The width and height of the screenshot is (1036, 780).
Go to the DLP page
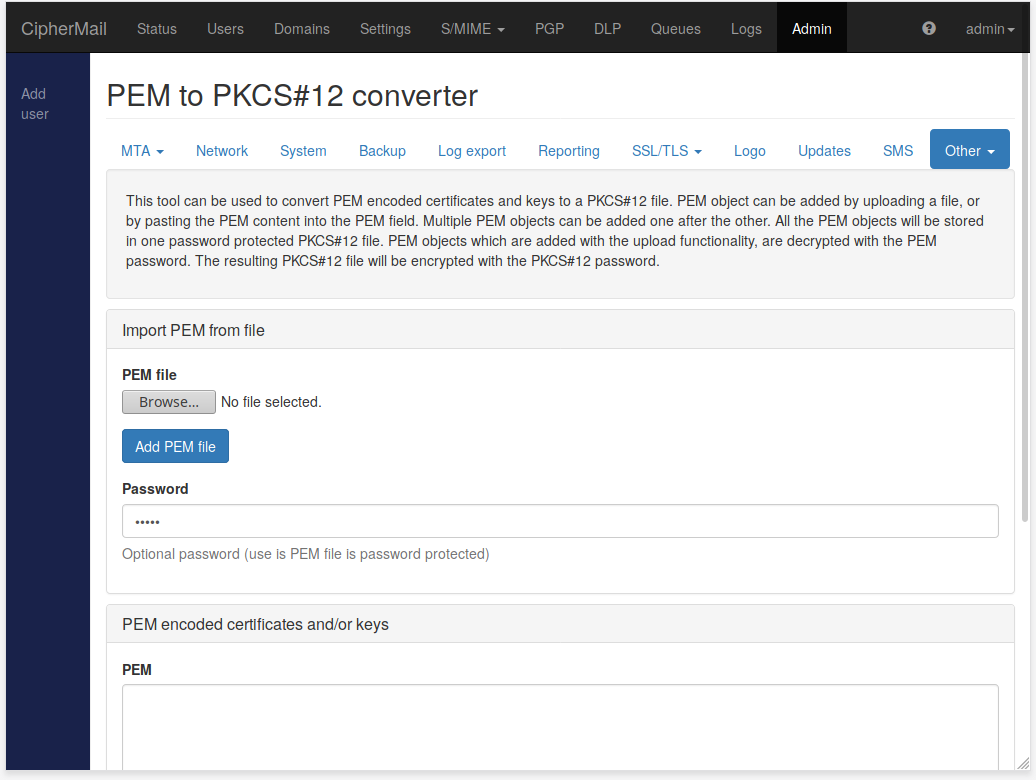point(607,28)
